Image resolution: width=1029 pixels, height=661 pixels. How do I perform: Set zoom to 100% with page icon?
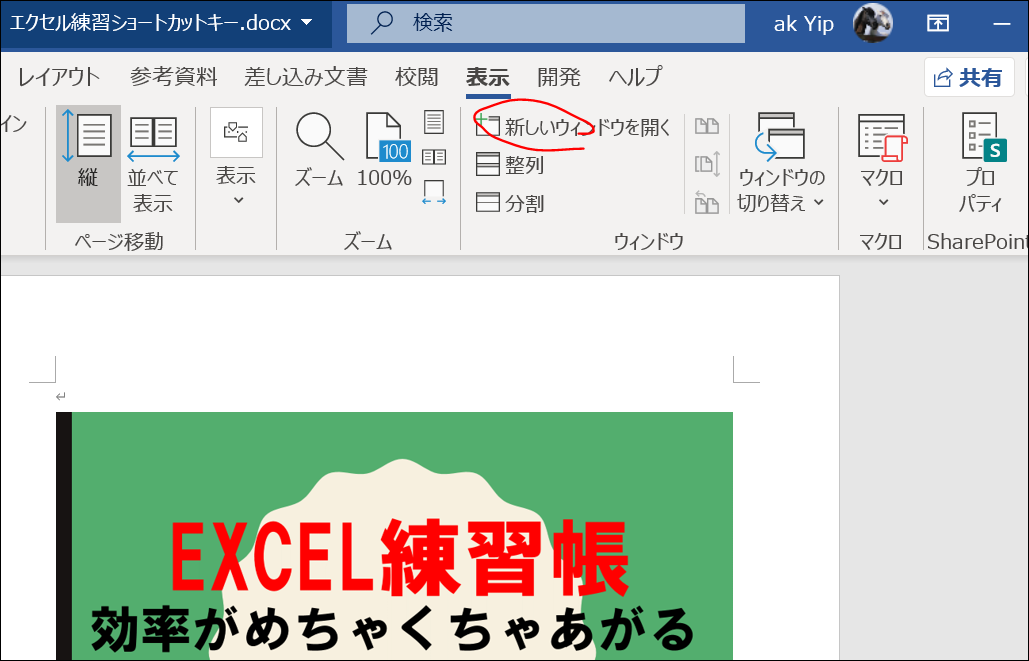click(x=385, y=151)
